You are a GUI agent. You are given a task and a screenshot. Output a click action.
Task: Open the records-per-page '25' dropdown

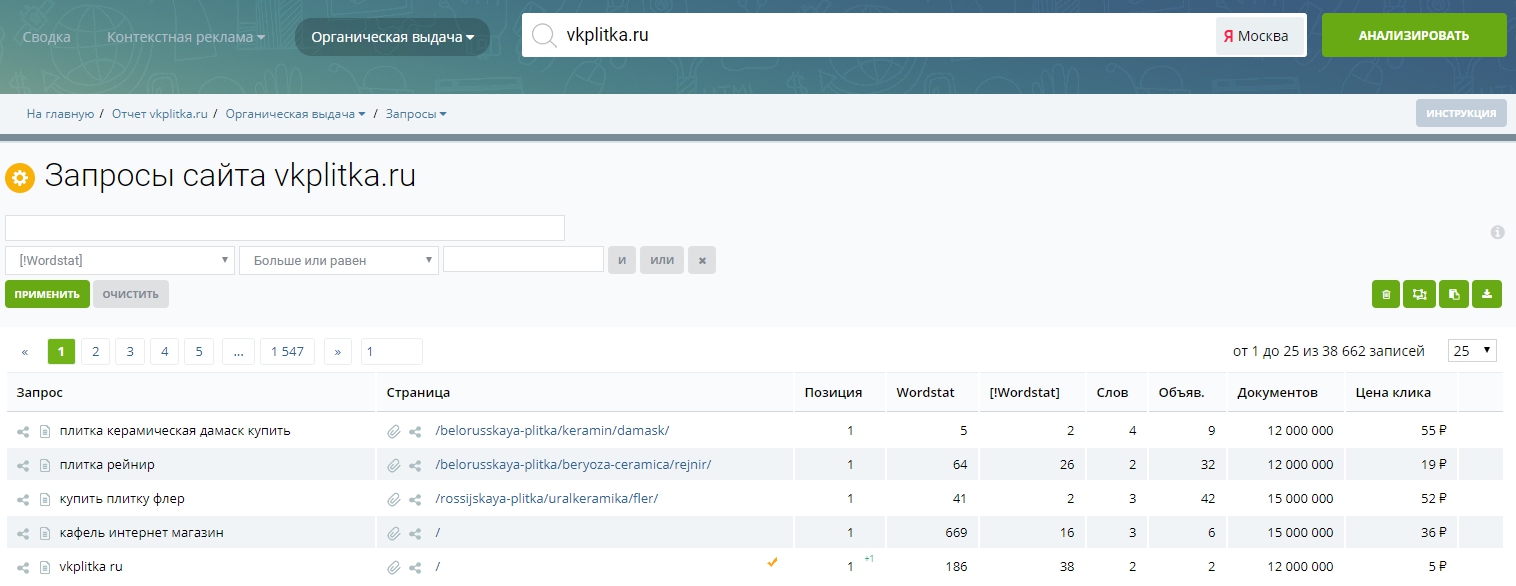click(x=1472, y=351)
